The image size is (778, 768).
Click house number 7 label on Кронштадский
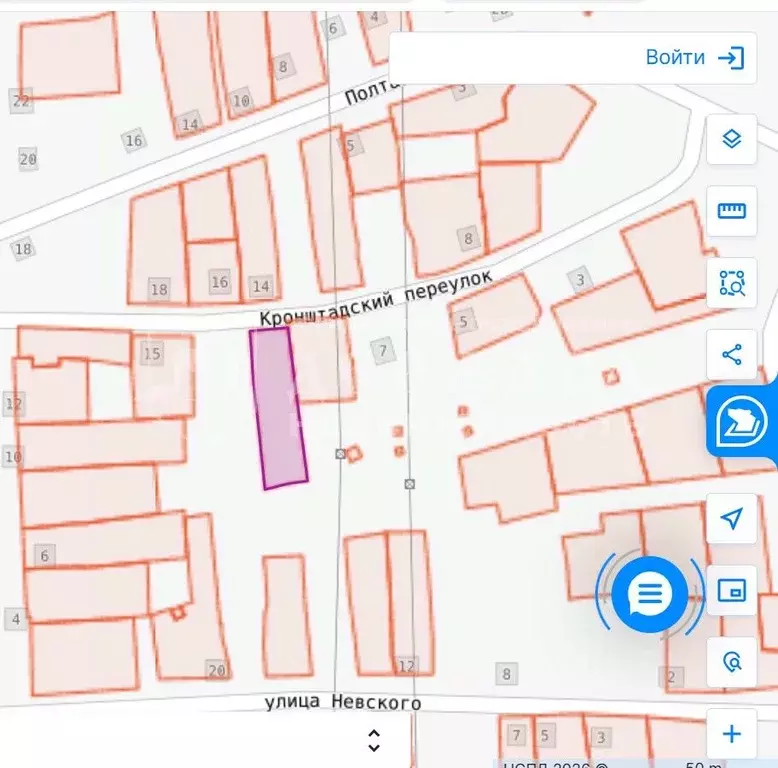[x=382, y=351]
